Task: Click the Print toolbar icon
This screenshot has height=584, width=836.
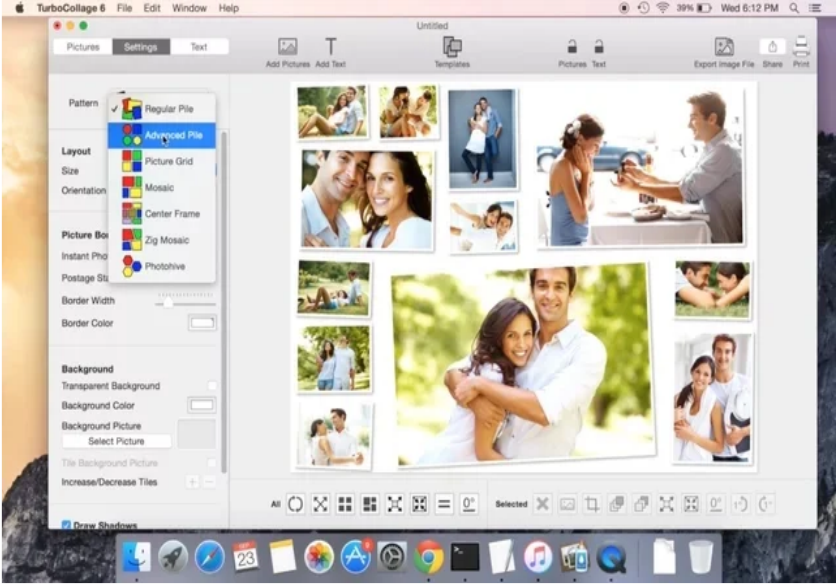Action: click(x=801, y=47)
